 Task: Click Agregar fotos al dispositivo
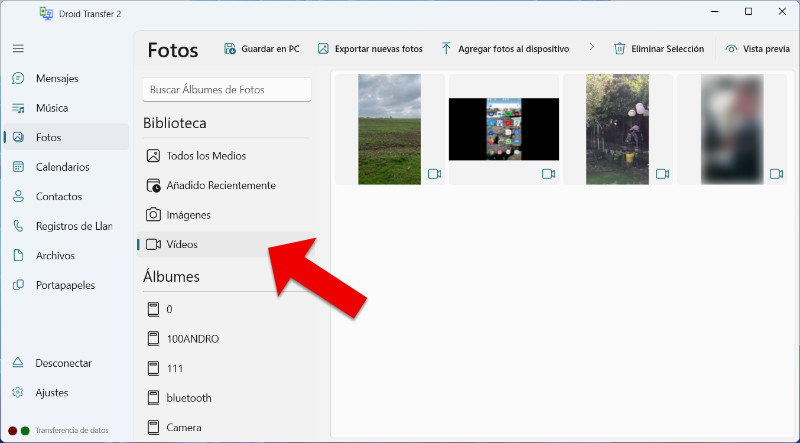click(505, 49)
